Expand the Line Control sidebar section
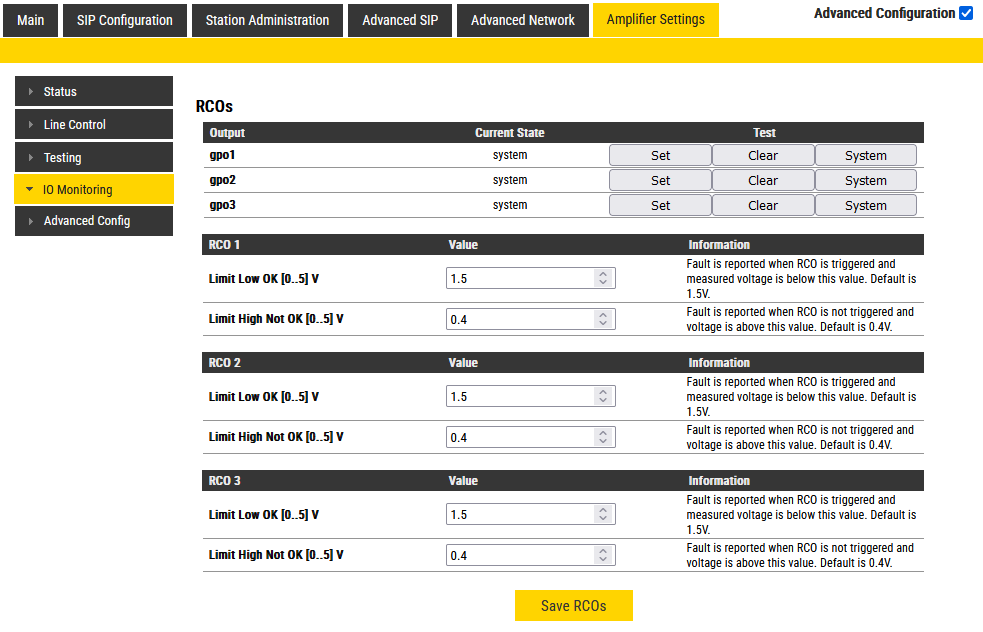This screenshot has width=983, height=632. coord(94,125)
